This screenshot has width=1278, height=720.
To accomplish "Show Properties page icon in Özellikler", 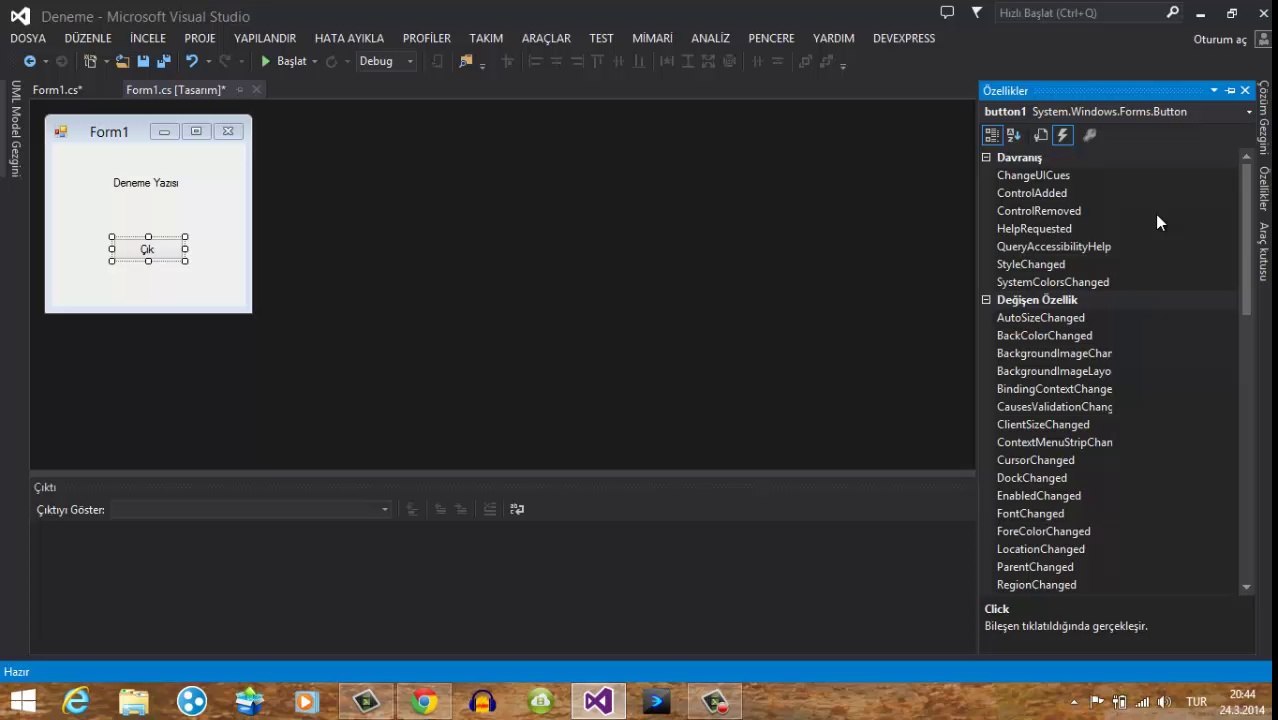I will (1041, 135).
